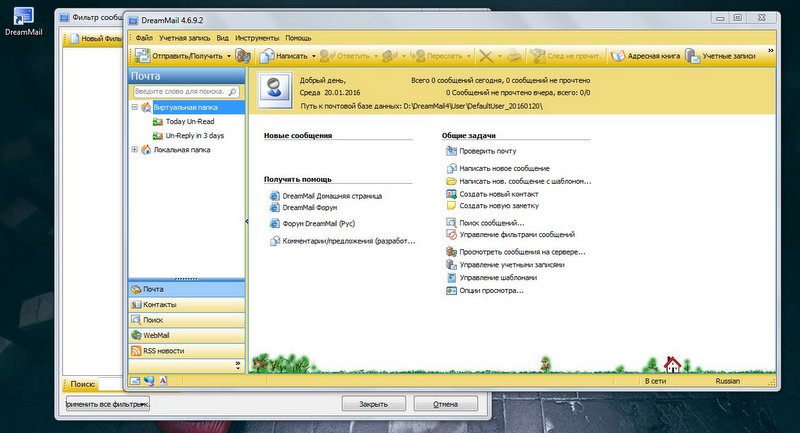
Task: Click Поиск сообщений link
Action: [x=491, y=223]
